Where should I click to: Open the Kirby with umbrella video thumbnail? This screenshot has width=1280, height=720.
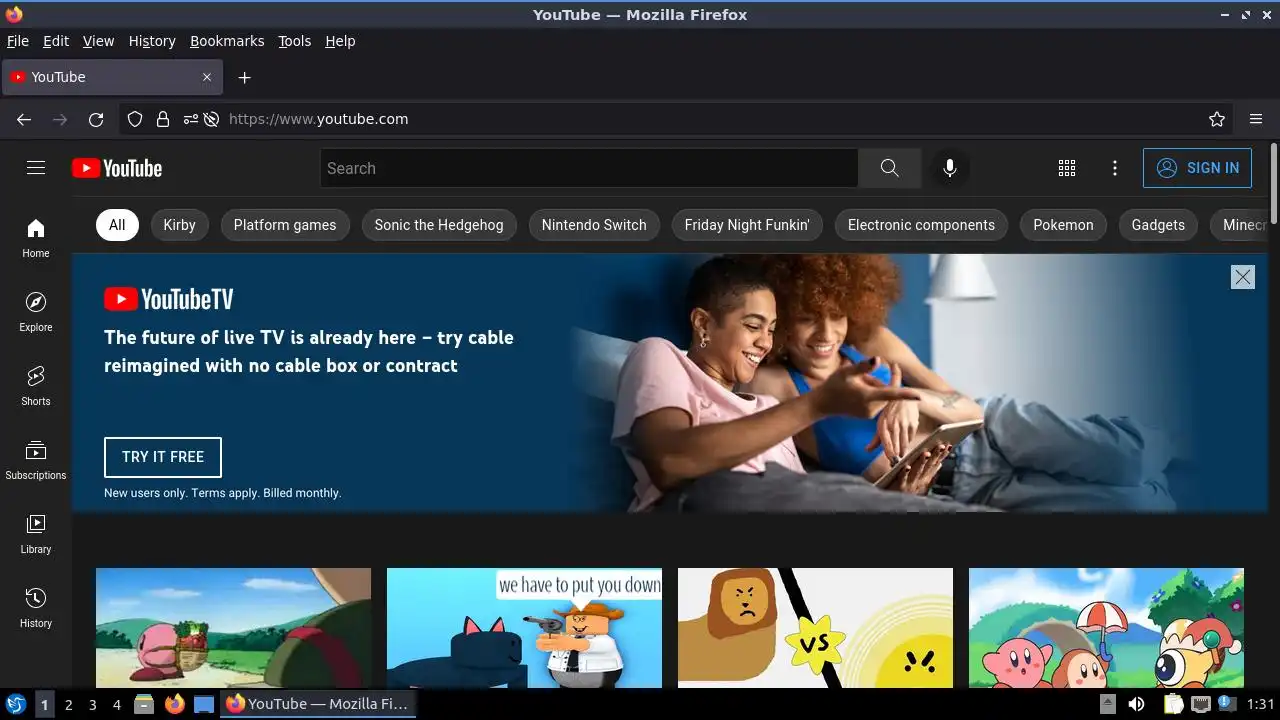point(1106,628)
